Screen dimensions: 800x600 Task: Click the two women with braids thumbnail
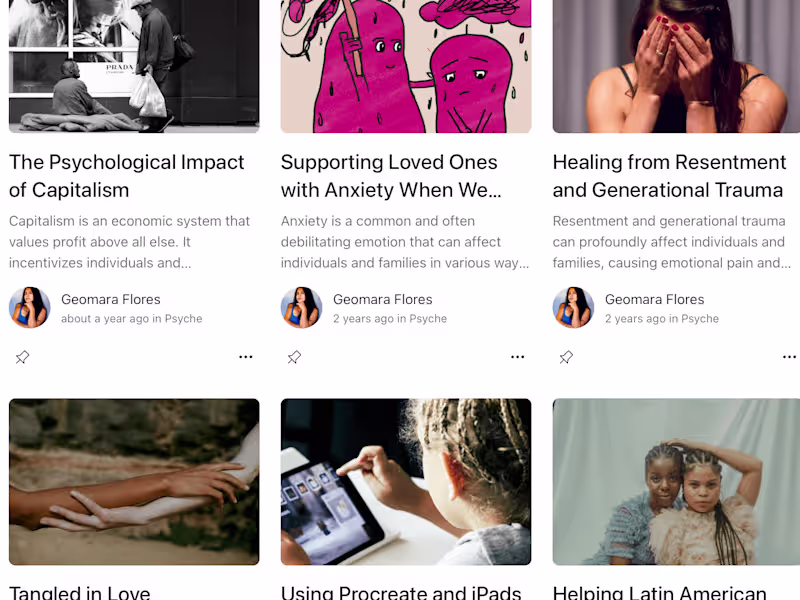(x=676, y=482)
